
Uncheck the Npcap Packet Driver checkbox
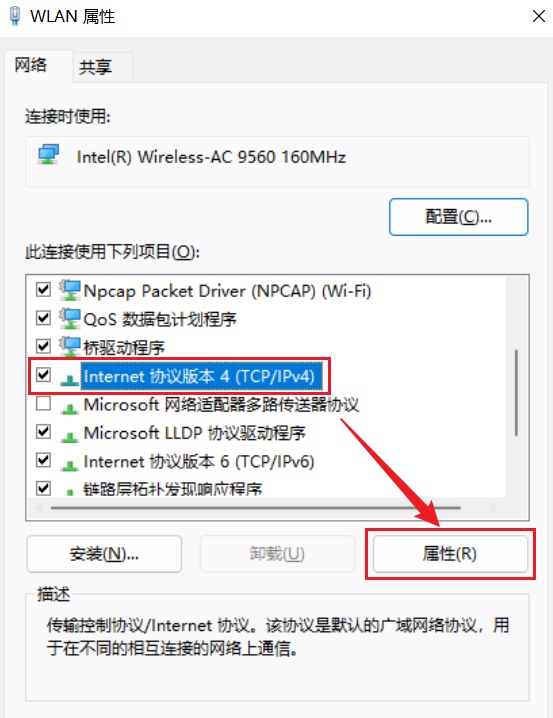click(43, 289)
